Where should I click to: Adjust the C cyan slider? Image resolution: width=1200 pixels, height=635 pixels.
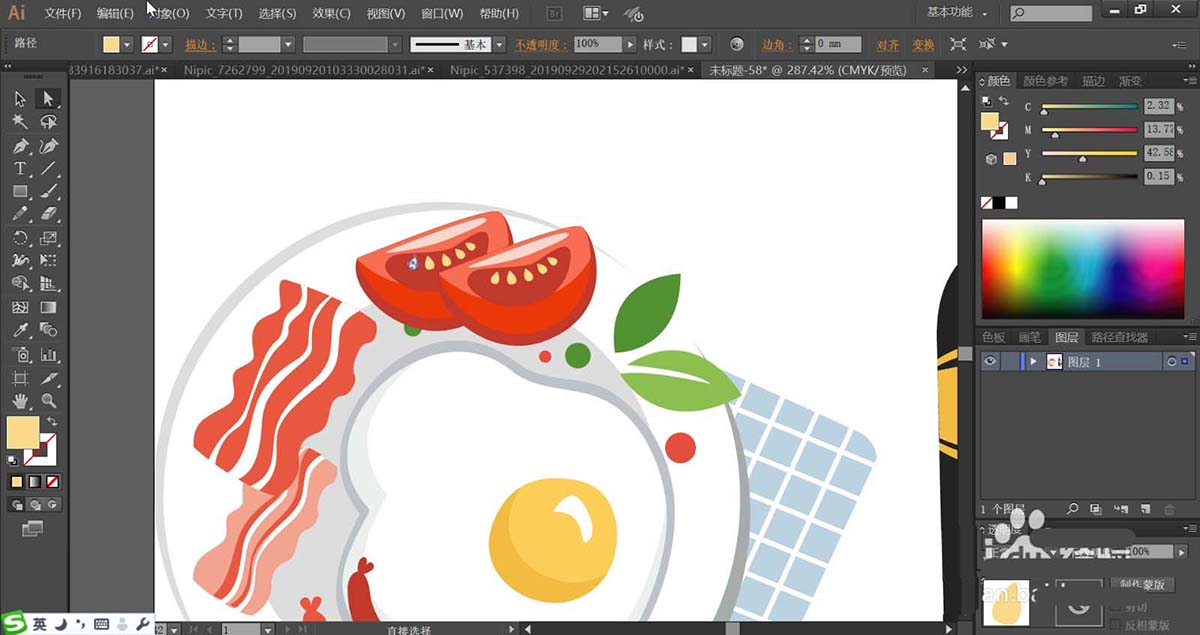[1089, 107]
